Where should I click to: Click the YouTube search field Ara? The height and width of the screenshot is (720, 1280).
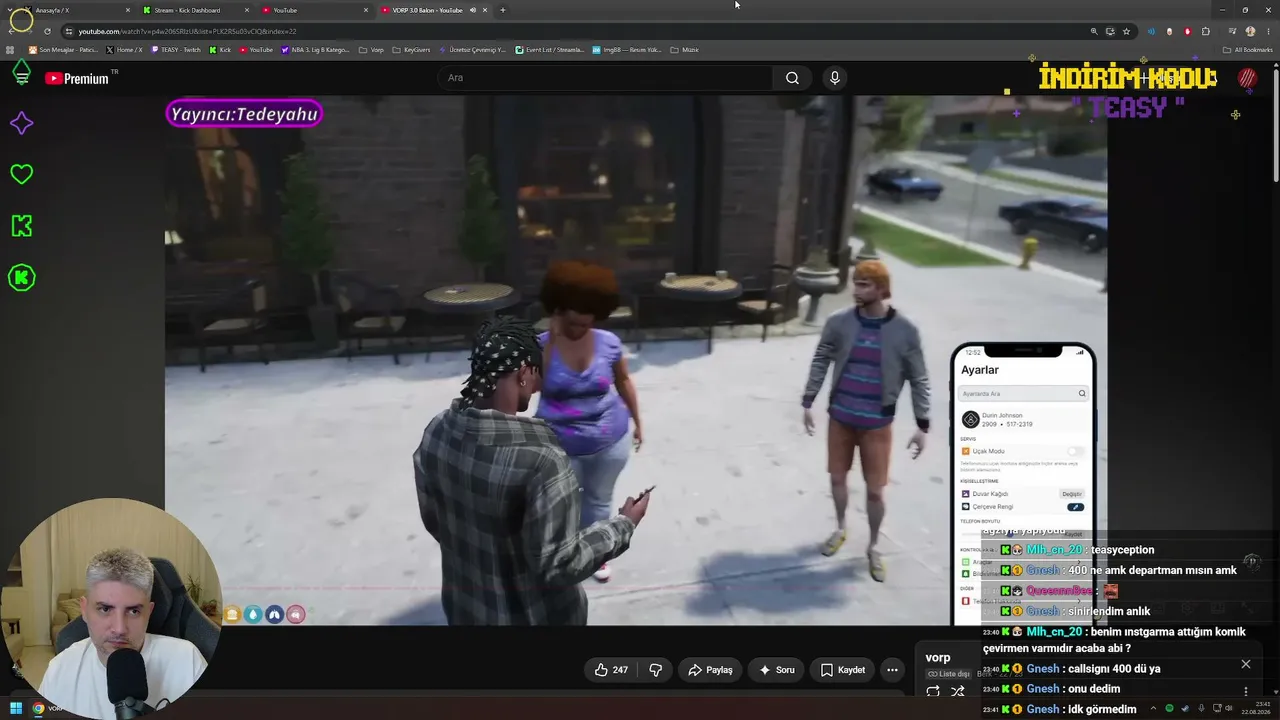(x=605, y=78)
